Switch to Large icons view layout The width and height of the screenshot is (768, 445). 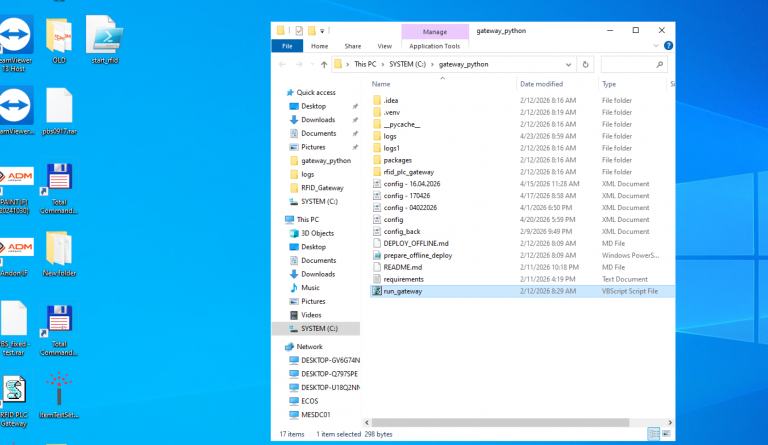[x=667, y=434]
